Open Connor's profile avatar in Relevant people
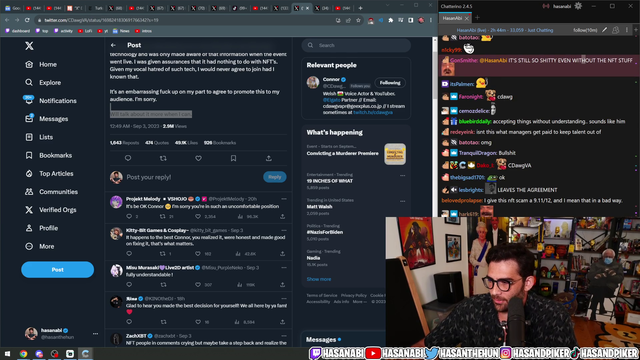This screenshot has height=360, width=640. pyautogui.click(x=313, y=82)
